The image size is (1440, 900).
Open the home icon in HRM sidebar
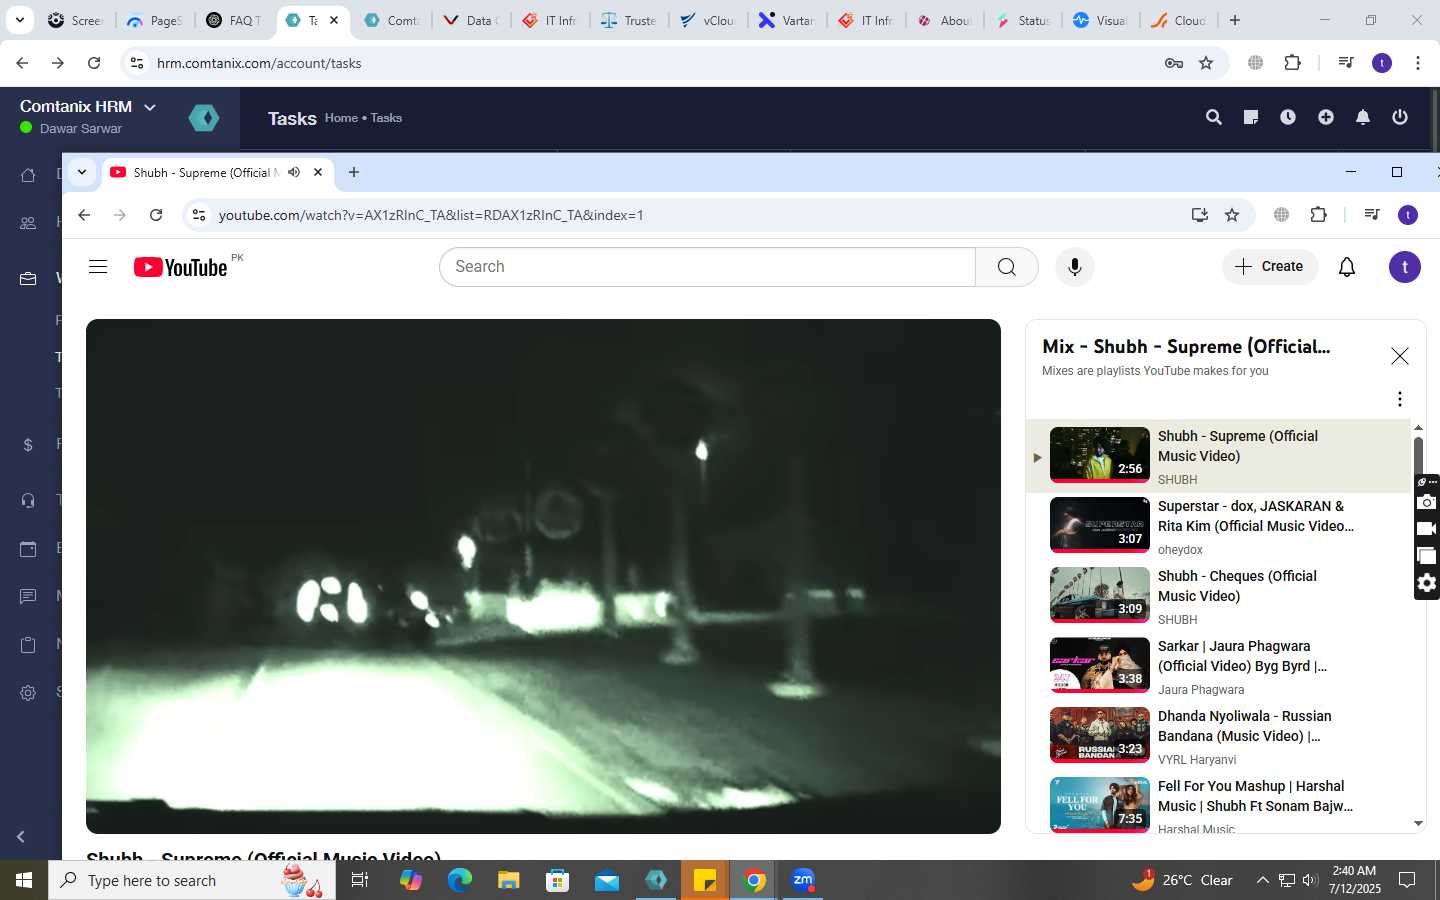pyautogui.click(x=28, y=175)
